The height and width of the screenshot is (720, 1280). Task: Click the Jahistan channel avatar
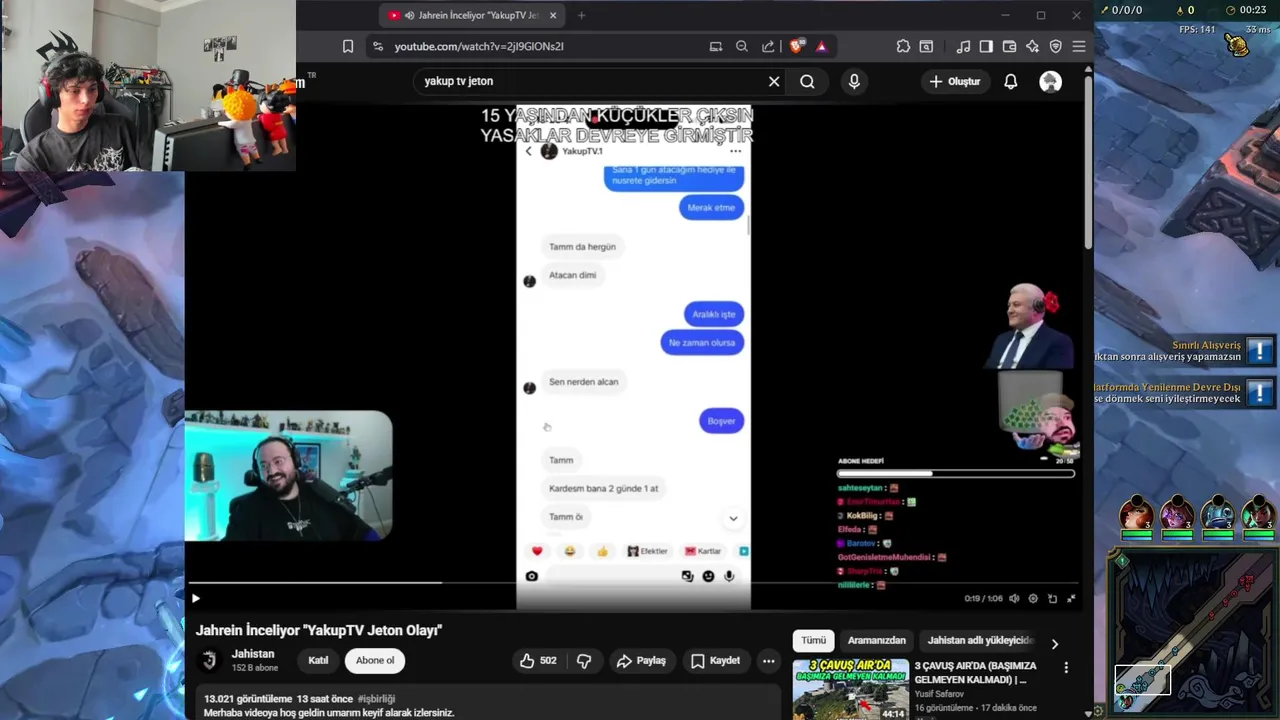pos(209,660)
